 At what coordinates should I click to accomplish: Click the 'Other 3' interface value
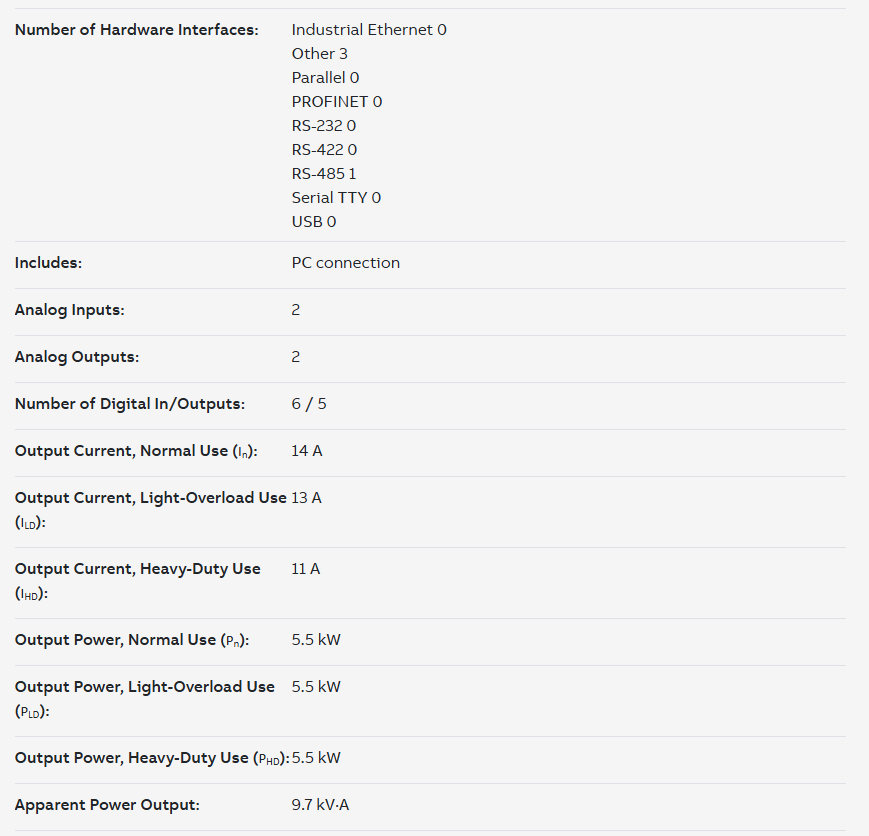tap(319, 54)
